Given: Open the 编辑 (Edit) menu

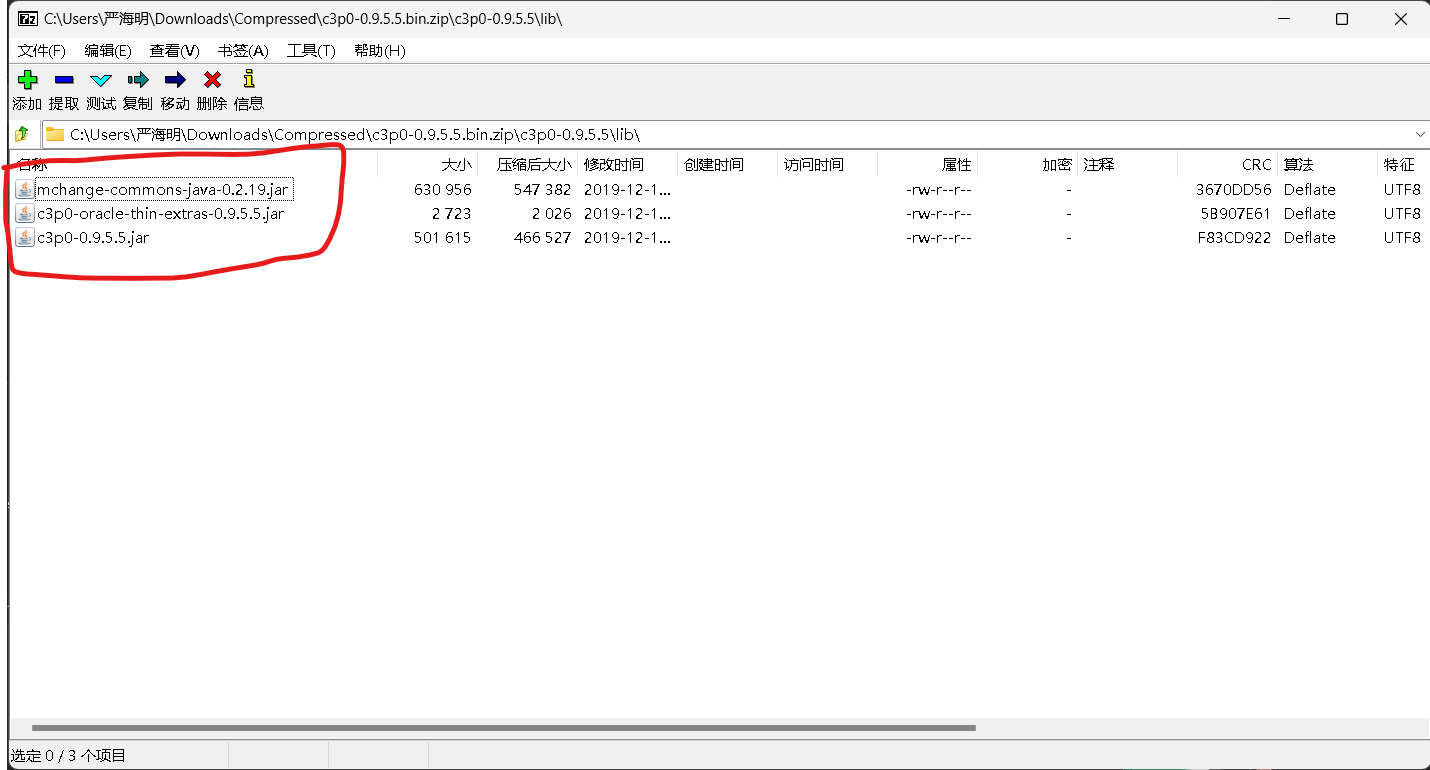Looking at the screenshot, I should [107, 51].
